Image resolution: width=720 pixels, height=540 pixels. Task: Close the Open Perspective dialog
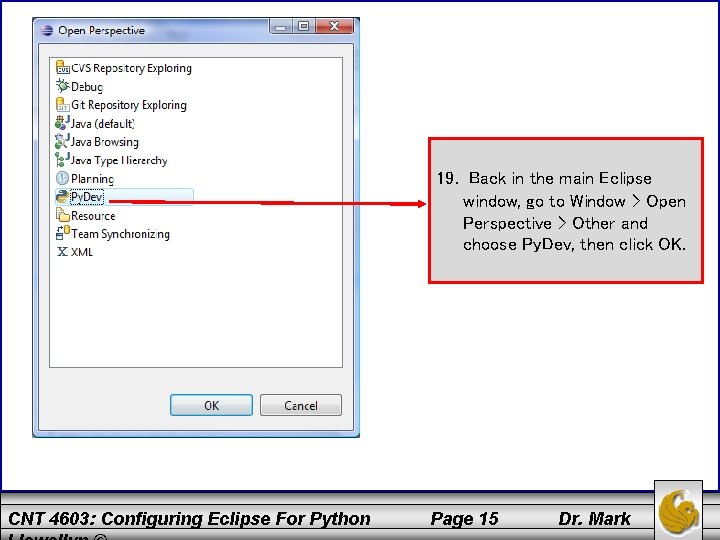click(334, 26)
